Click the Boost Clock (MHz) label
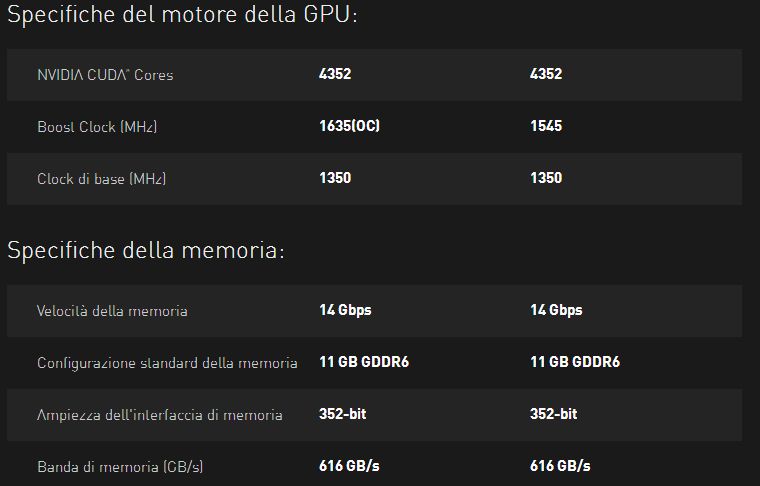Viewport: 760px width, 486px height. tap(97, 127)
